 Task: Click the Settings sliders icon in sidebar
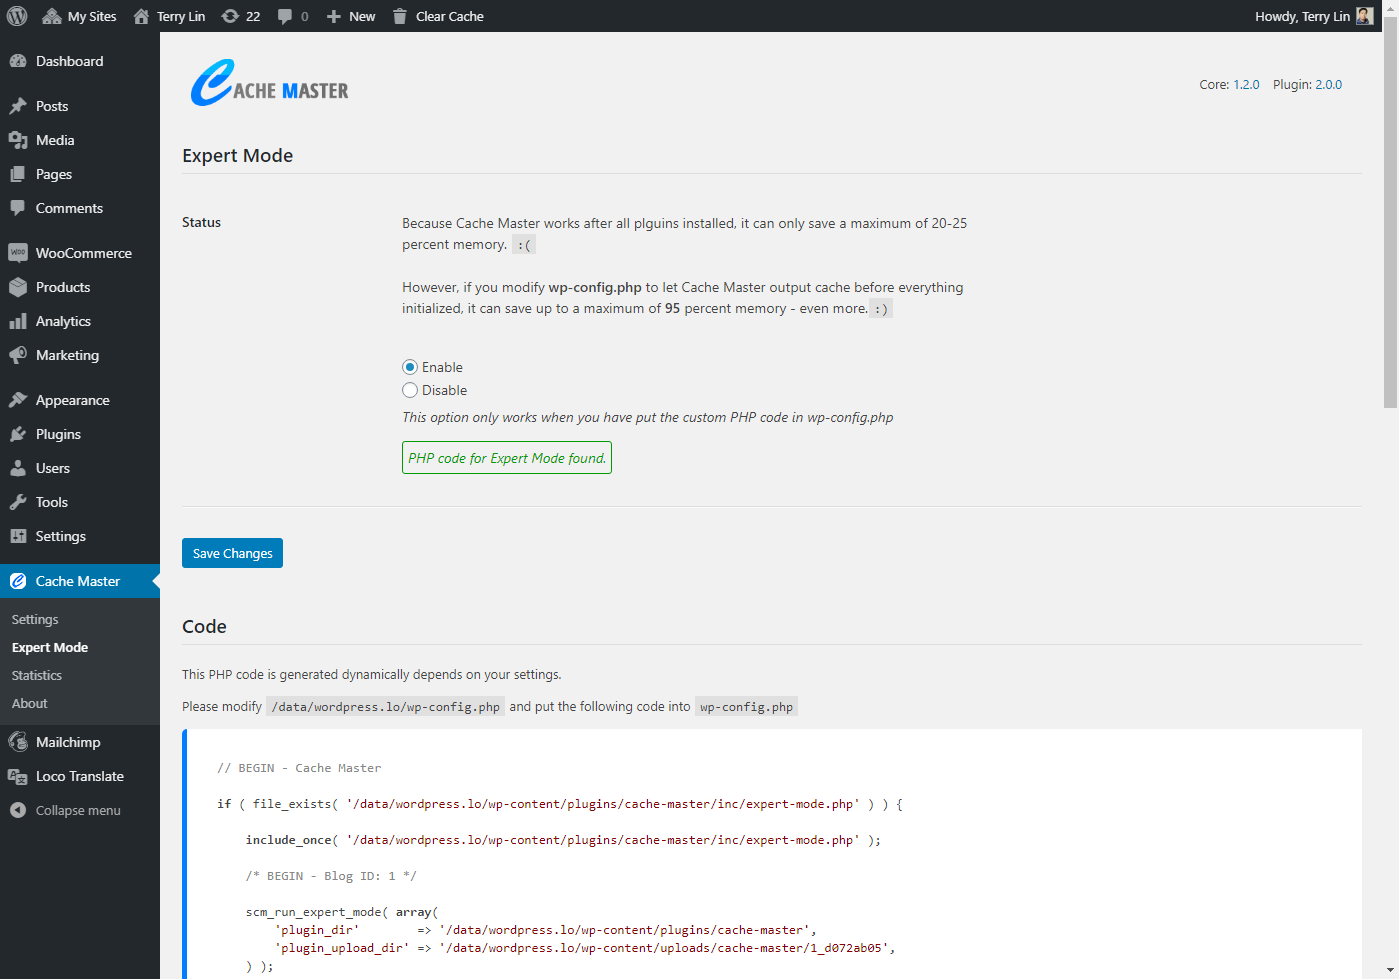(18, 536)
